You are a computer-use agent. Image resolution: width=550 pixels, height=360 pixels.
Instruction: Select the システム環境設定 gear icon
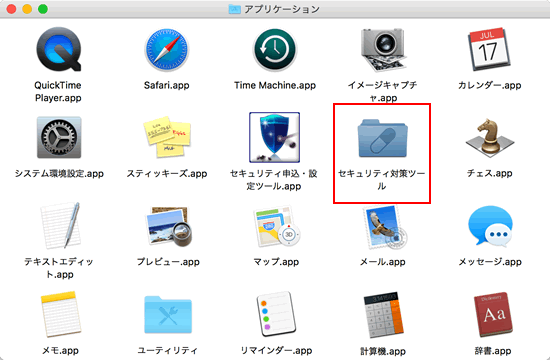(x=59, y=137)
